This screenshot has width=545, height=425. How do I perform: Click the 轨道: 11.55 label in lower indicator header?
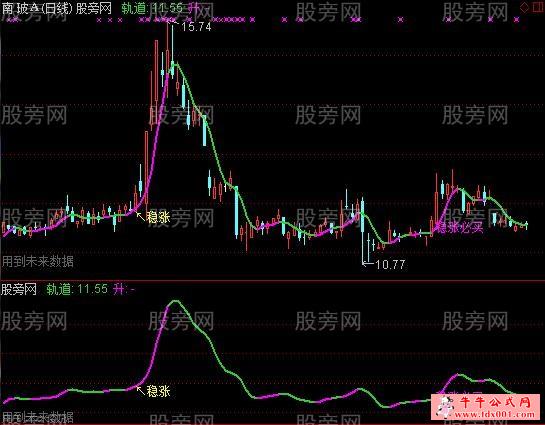point(77,289)
